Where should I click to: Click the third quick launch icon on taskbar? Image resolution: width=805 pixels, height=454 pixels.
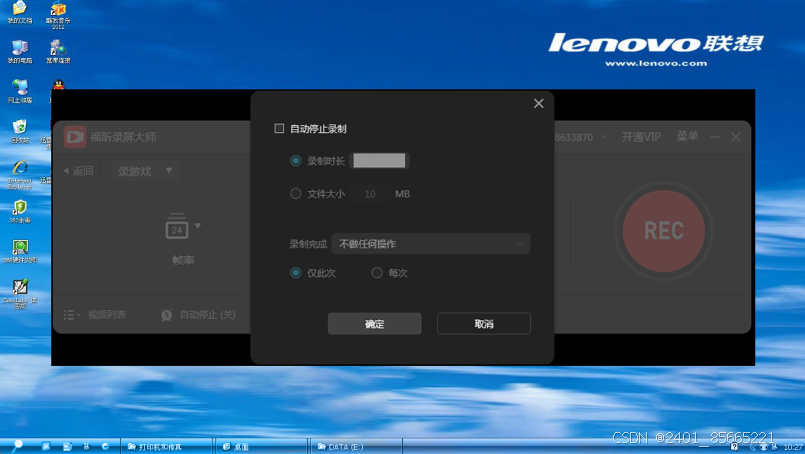pyautogui.click(x=86, y=446)
